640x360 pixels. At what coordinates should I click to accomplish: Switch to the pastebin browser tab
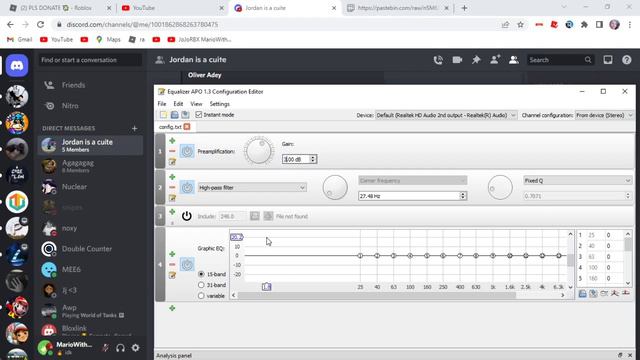coord(398,8)
